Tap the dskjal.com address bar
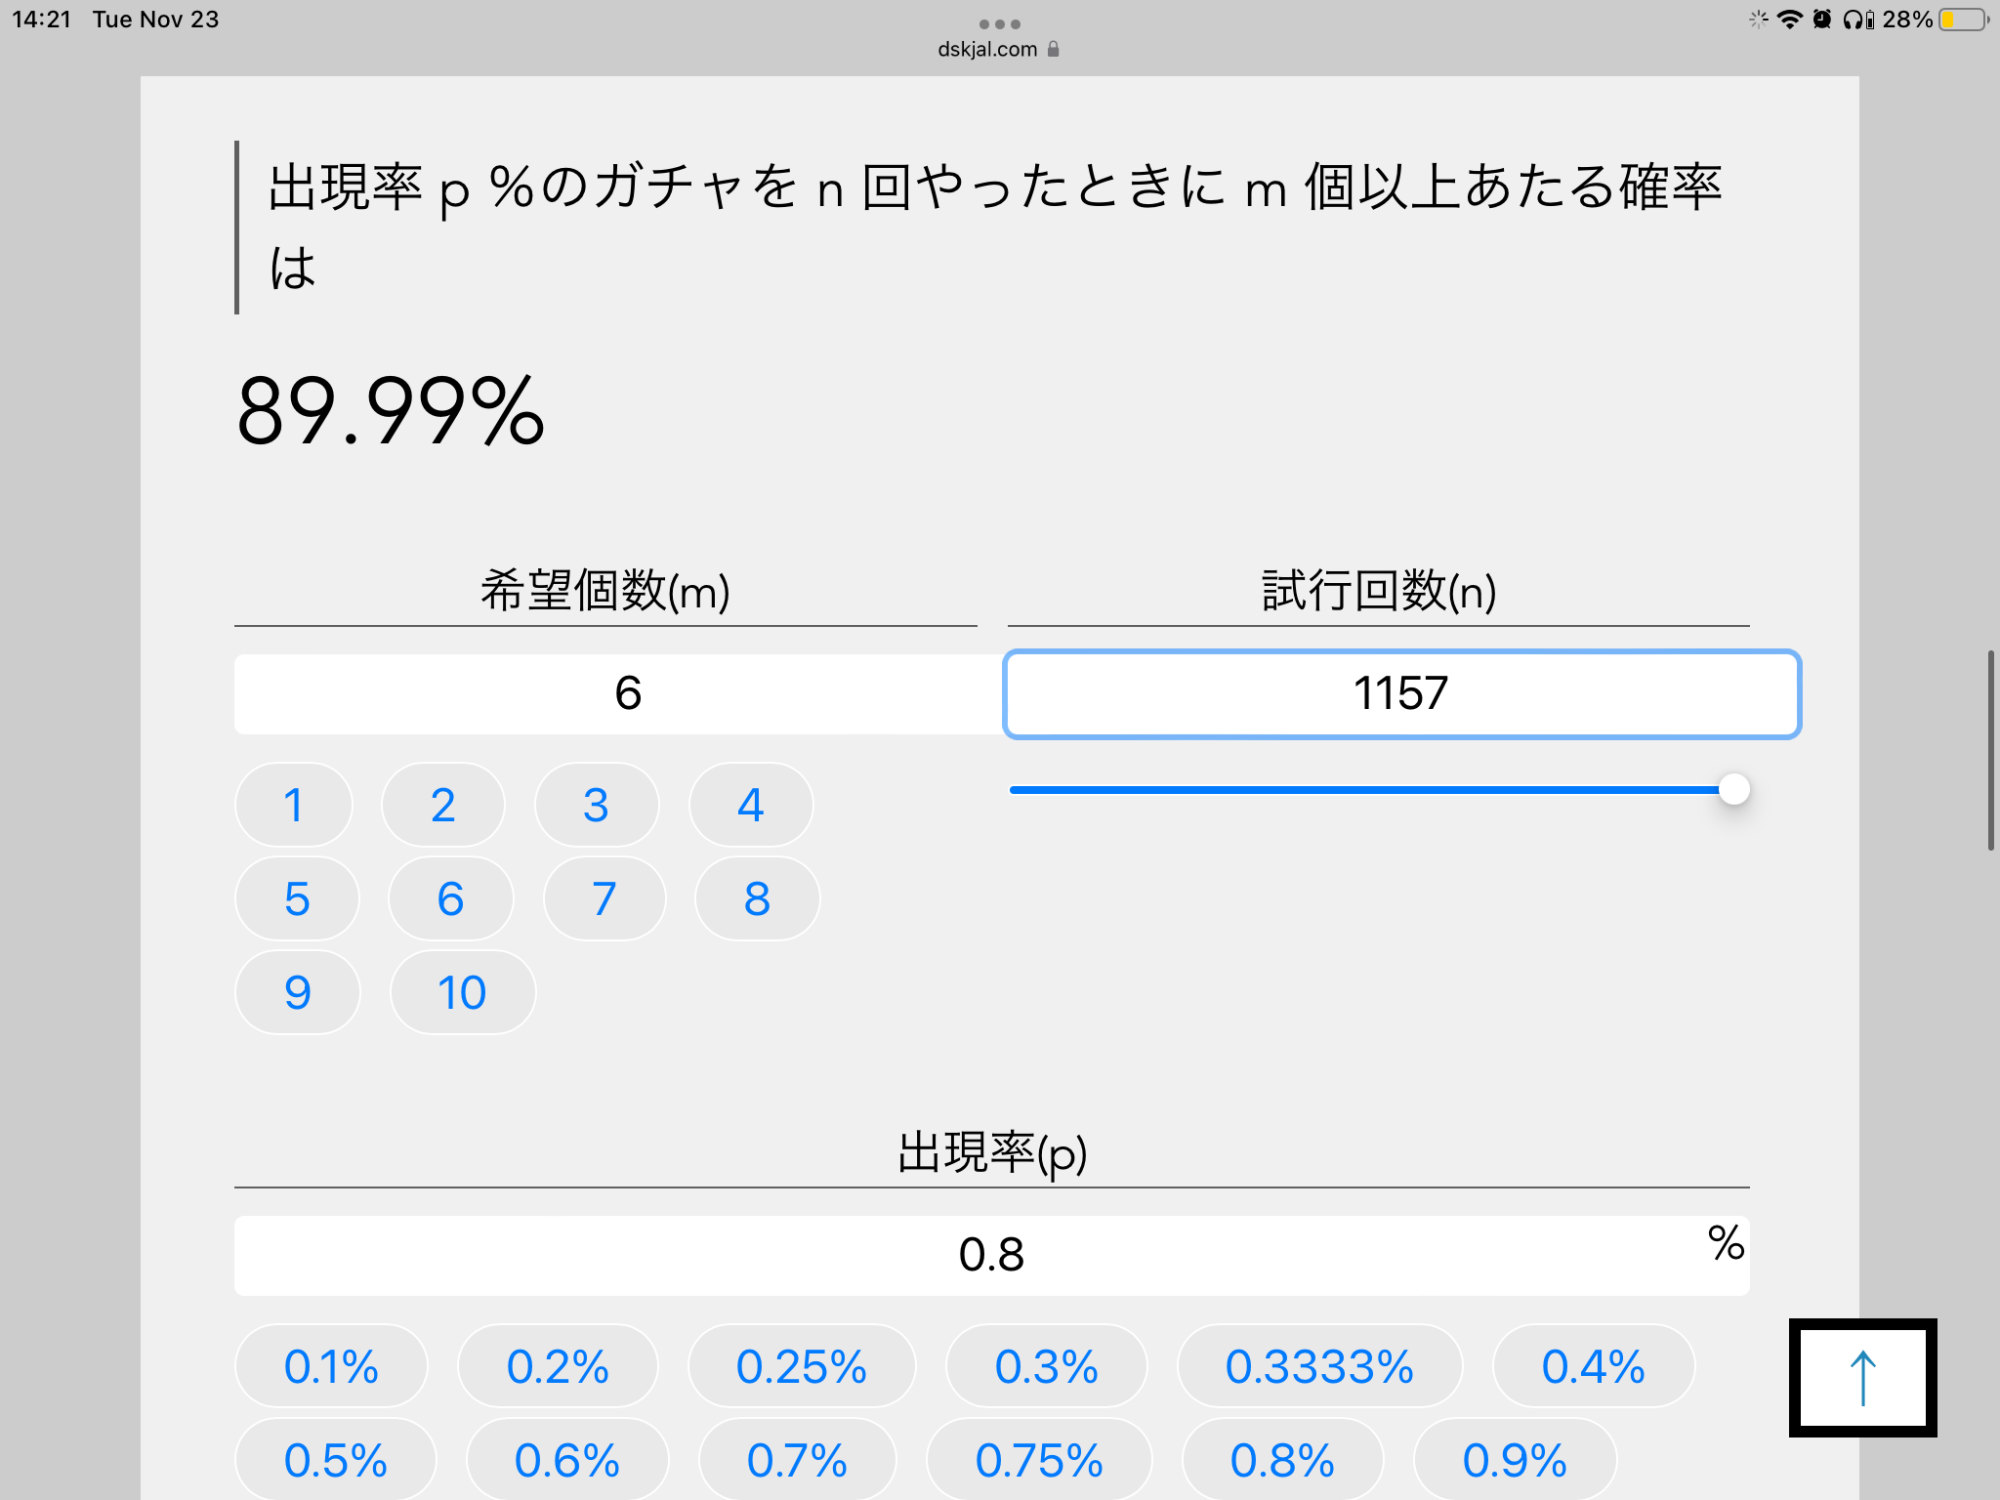 pyautogui.click(x=988, y=49)
